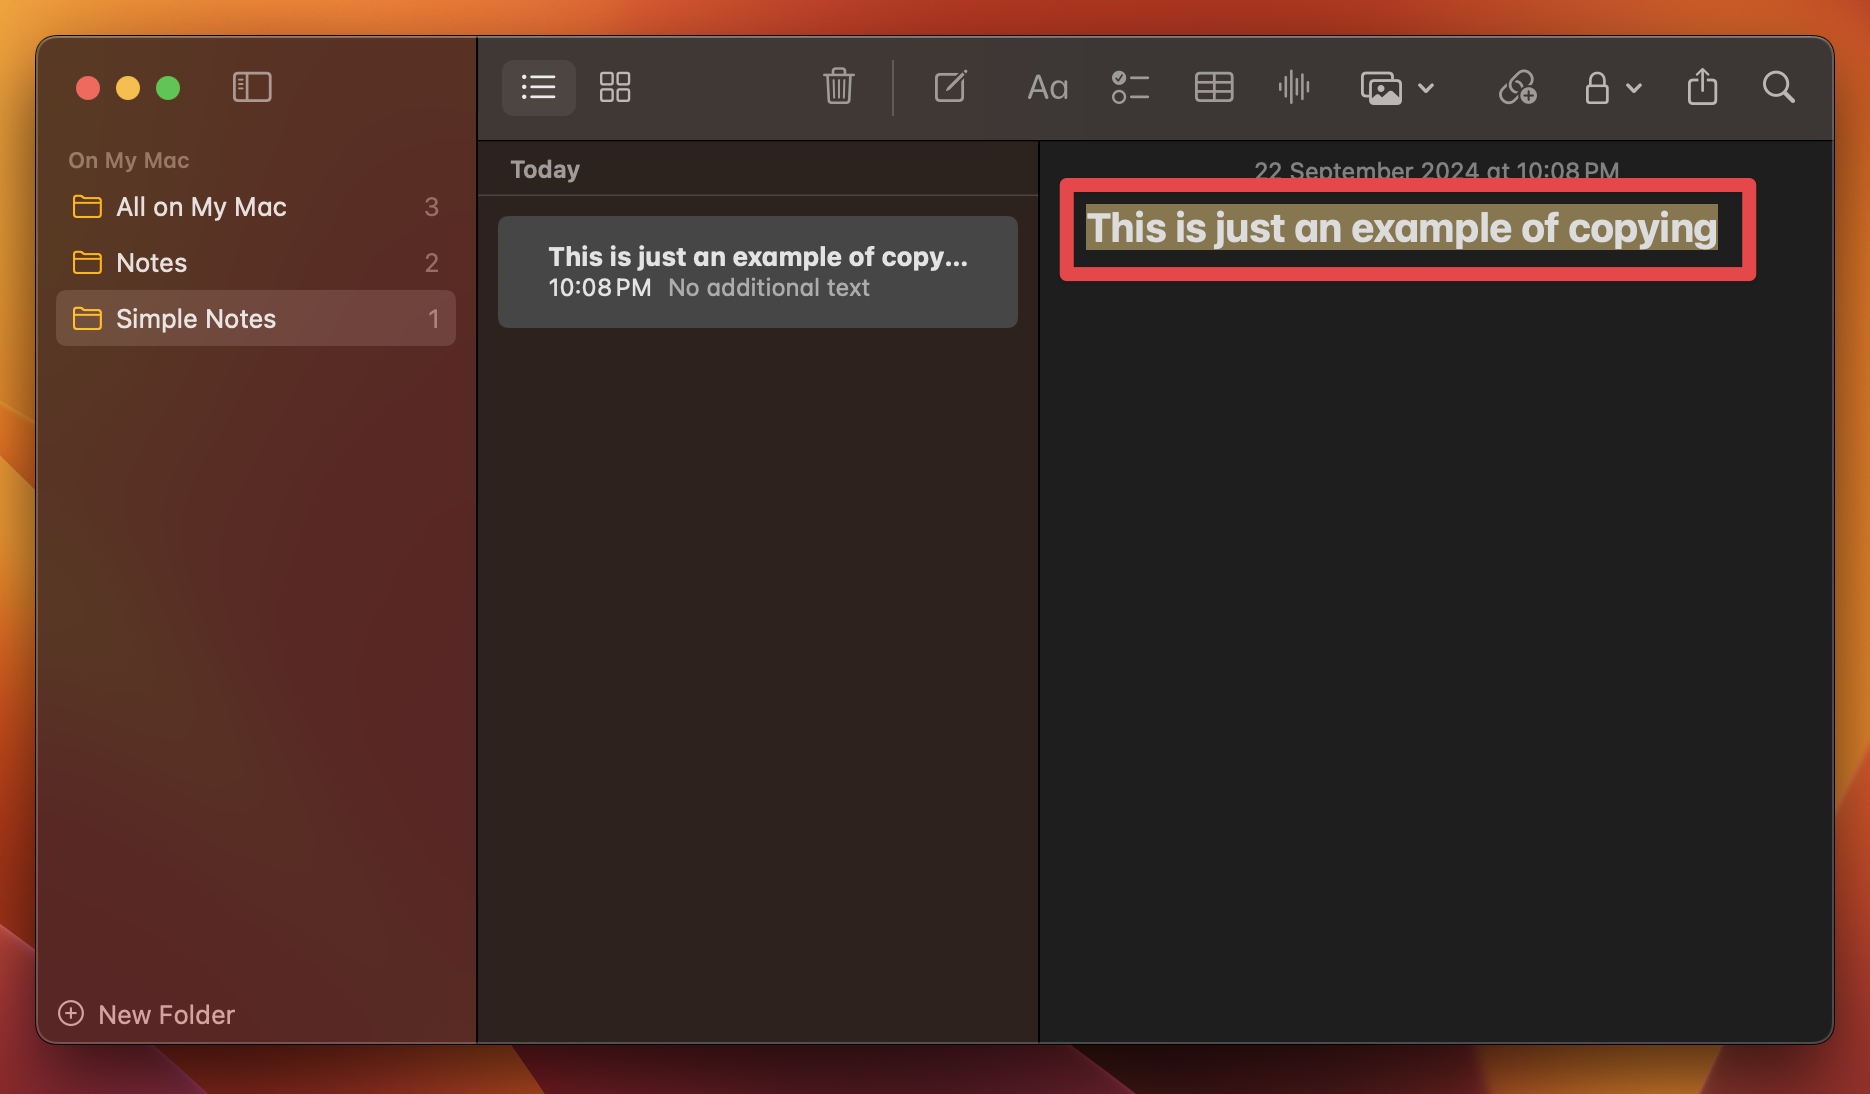Create a New Folder
1870x1094 pixels.
[x=146, y=1014]
